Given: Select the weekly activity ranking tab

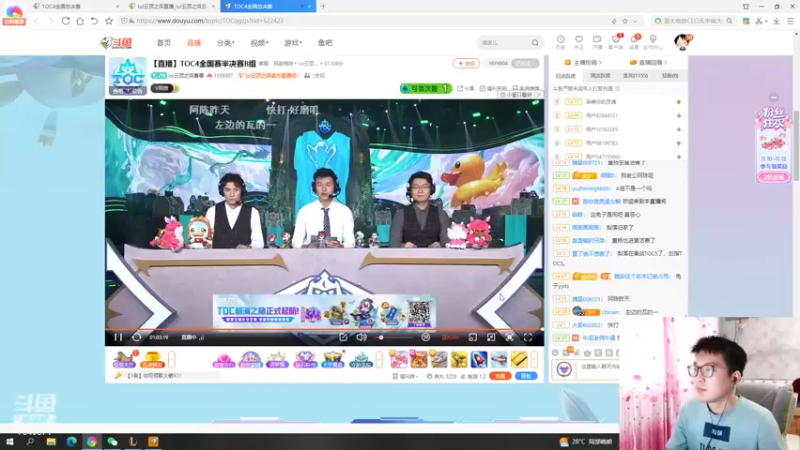Looking at the screenshot, I should coord(600,76).
